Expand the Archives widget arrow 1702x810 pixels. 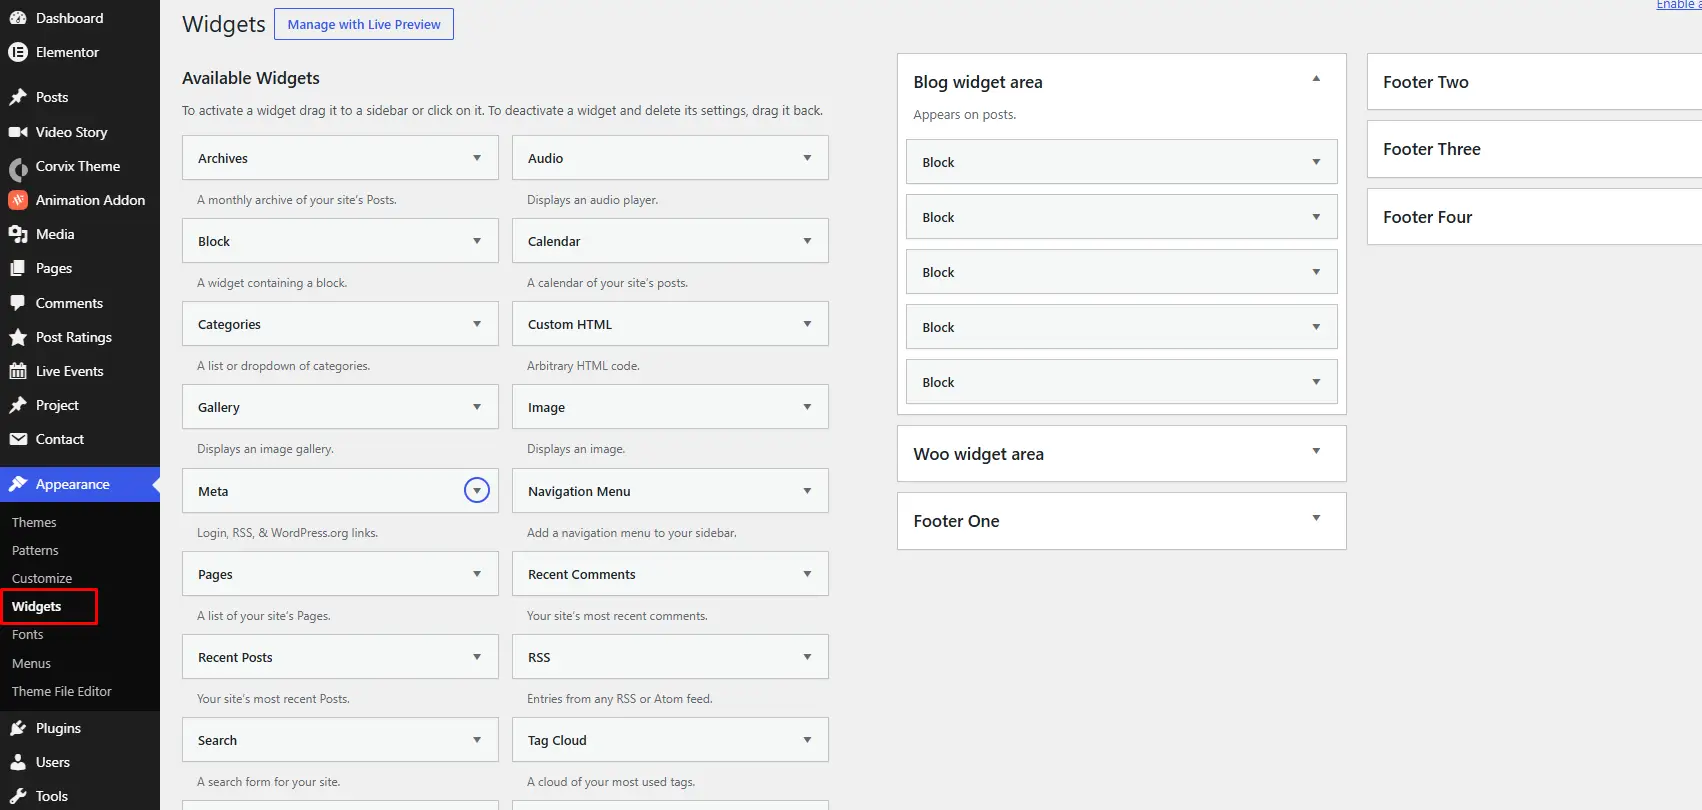[477, 158]
